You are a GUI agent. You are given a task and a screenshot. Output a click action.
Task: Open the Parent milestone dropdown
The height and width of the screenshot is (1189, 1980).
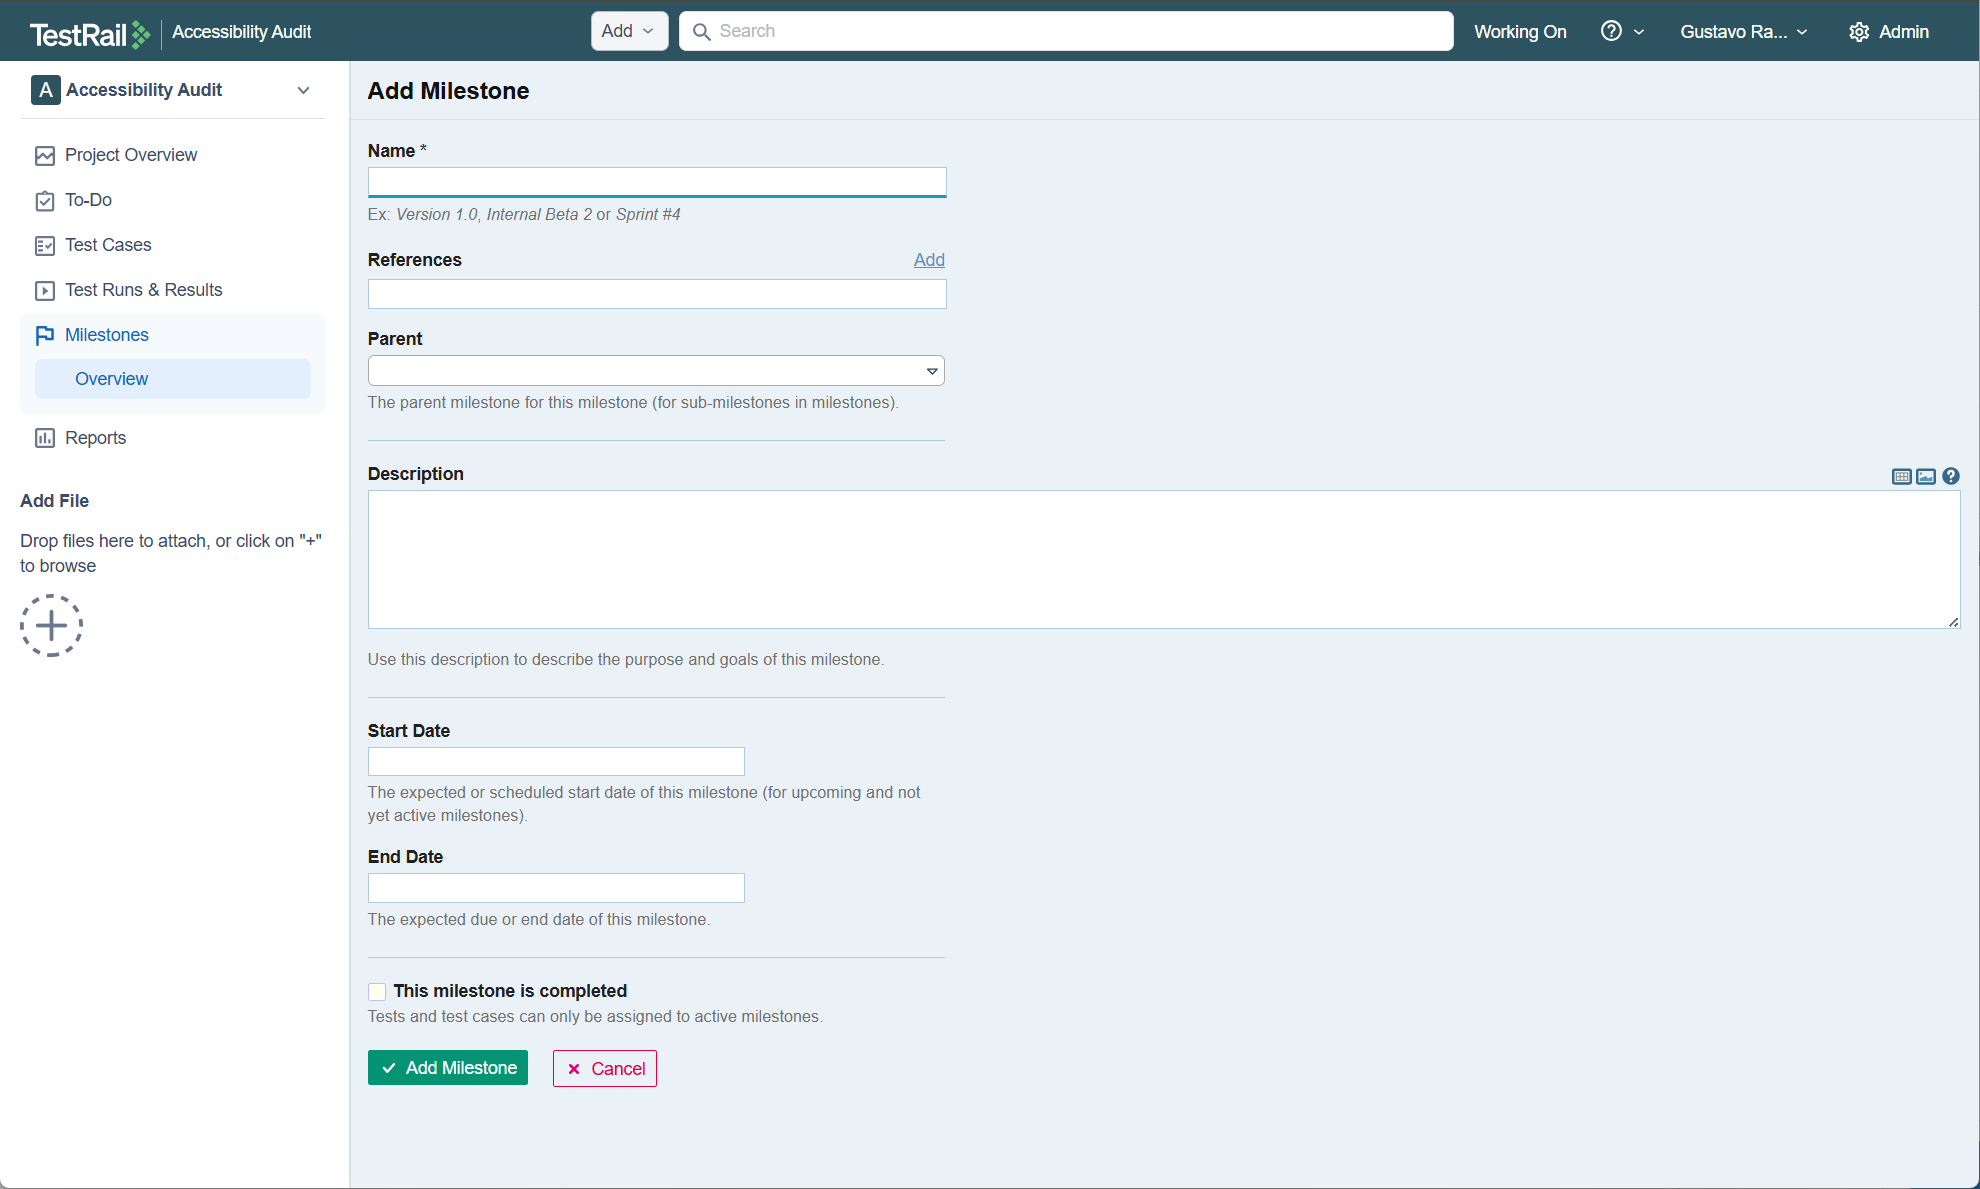[x=656, y=371]
